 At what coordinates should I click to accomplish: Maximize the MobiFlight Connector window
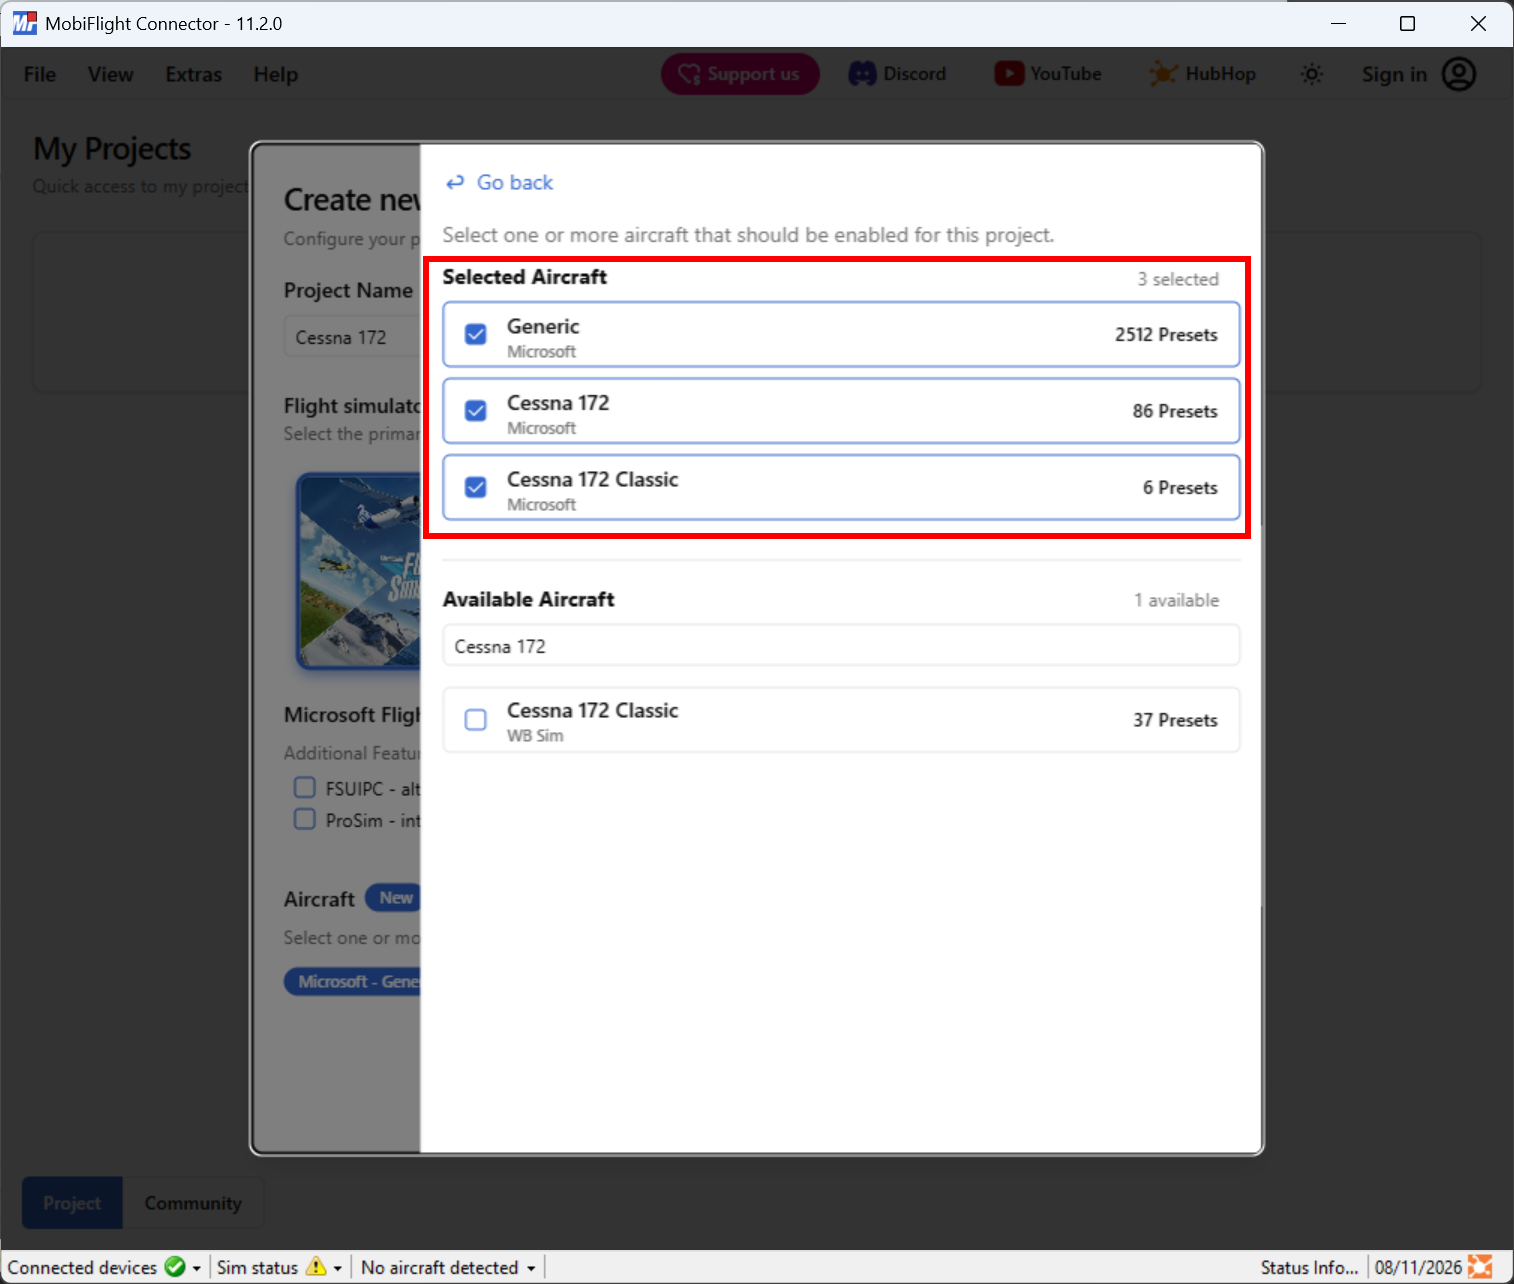[x=1407, y=23]
